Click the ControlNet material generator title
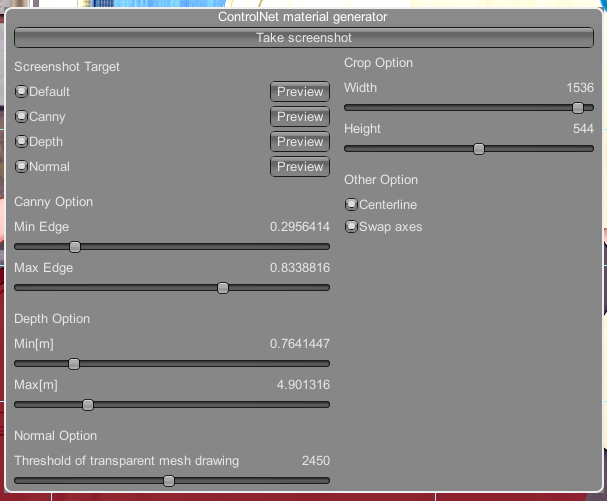 (x=302, y=17)
